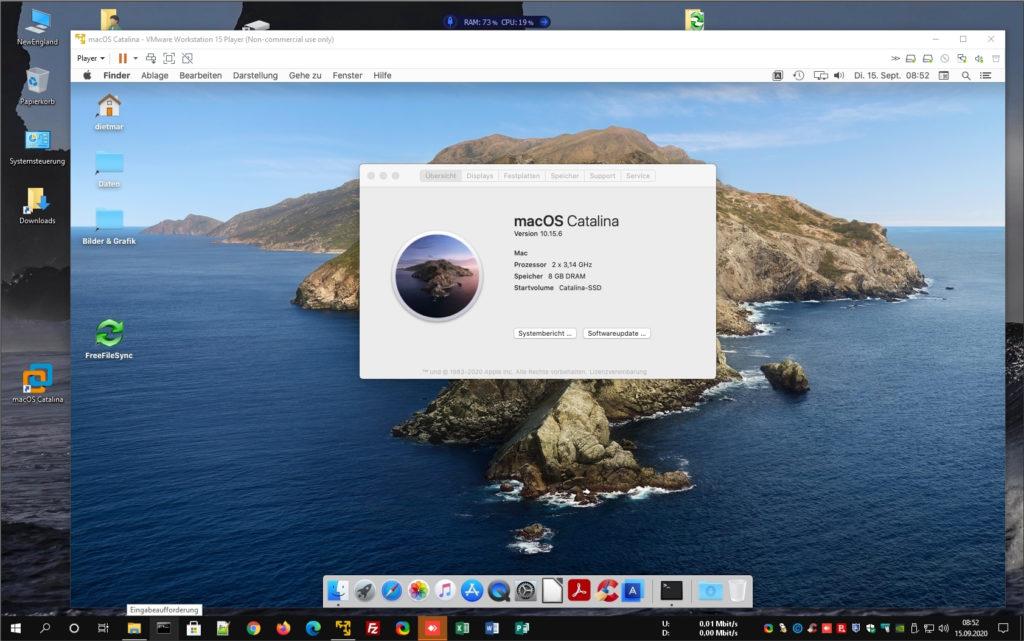Click the menu bar date and time
This screenshot has width=1024, height=641.
(x=891, y=76)
